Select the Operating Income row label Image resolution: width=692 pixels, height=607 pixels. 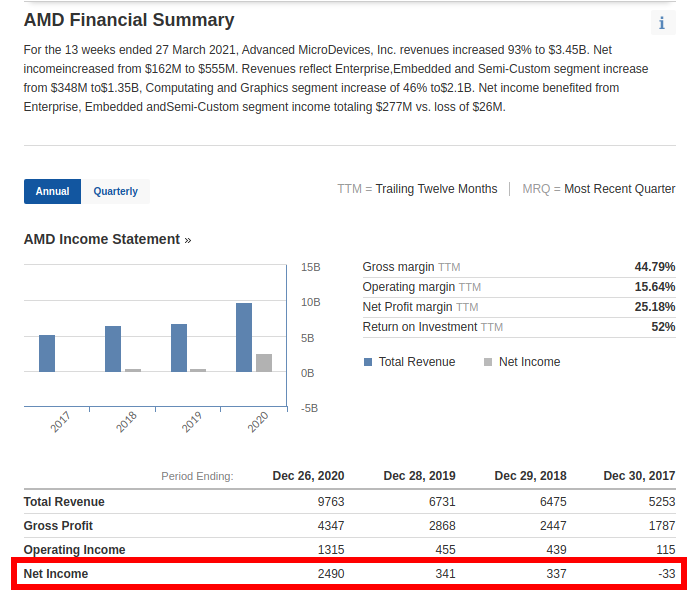pyautogui.click(x=74, y=550)
